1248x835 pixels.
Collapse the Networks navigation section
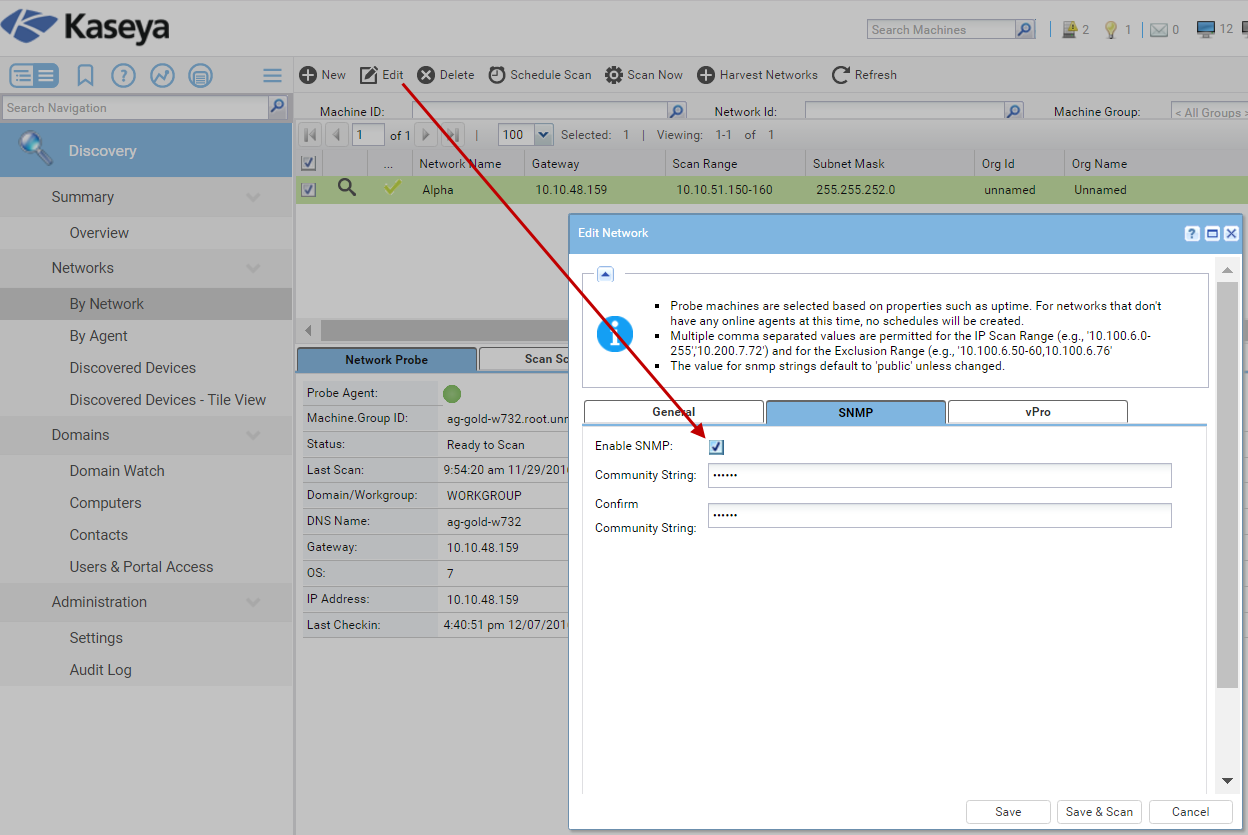(253, 268)
